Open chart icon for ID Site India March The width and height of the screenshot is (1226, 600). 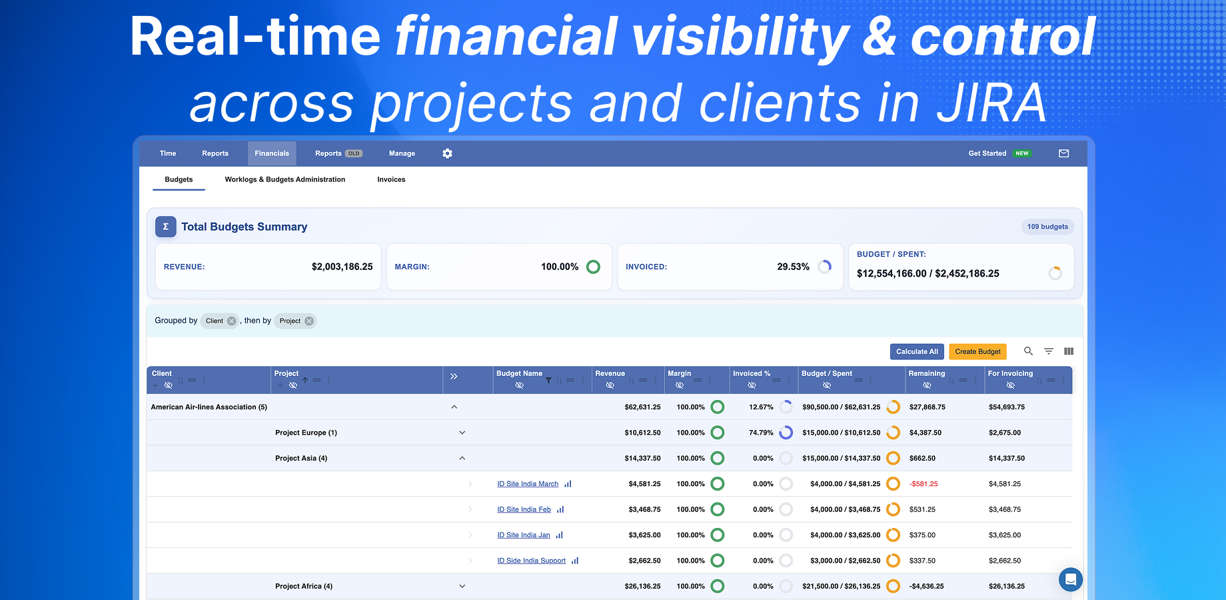pyautogui.click(x=568, y=484)
